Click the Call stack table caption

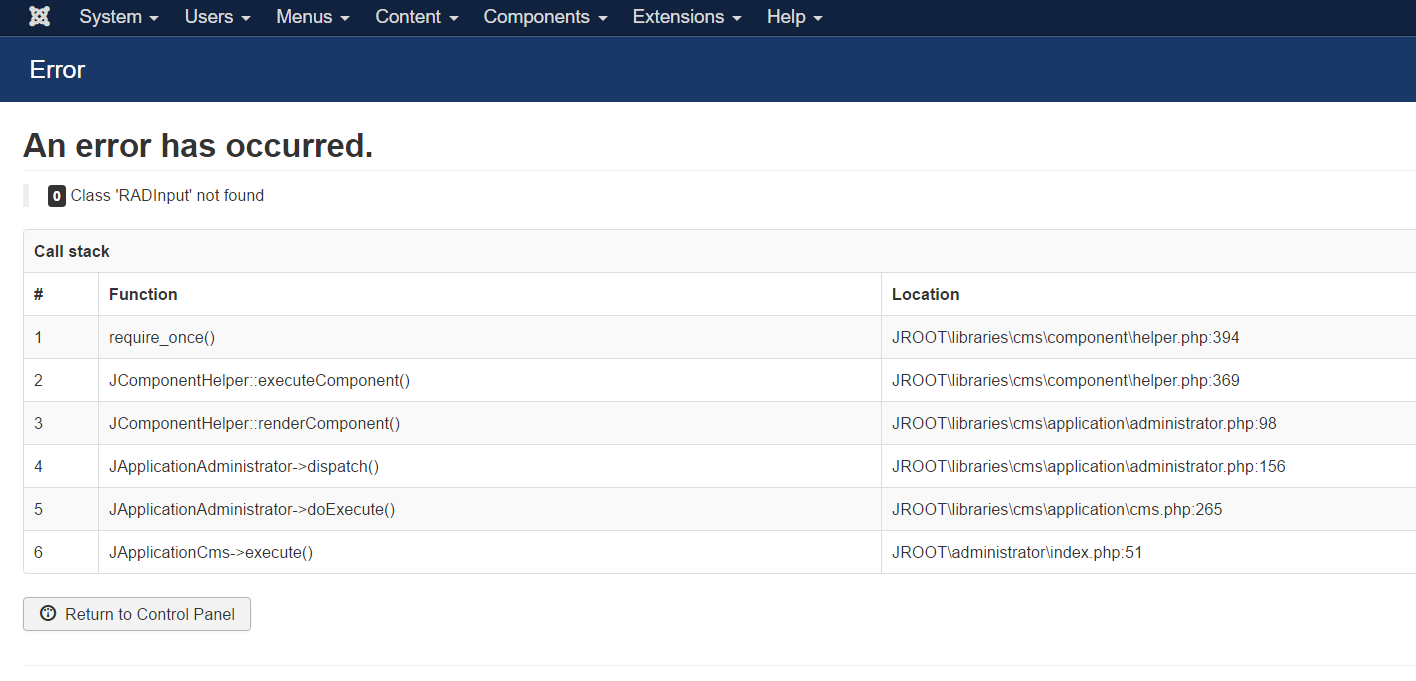(x=72, y=251)
